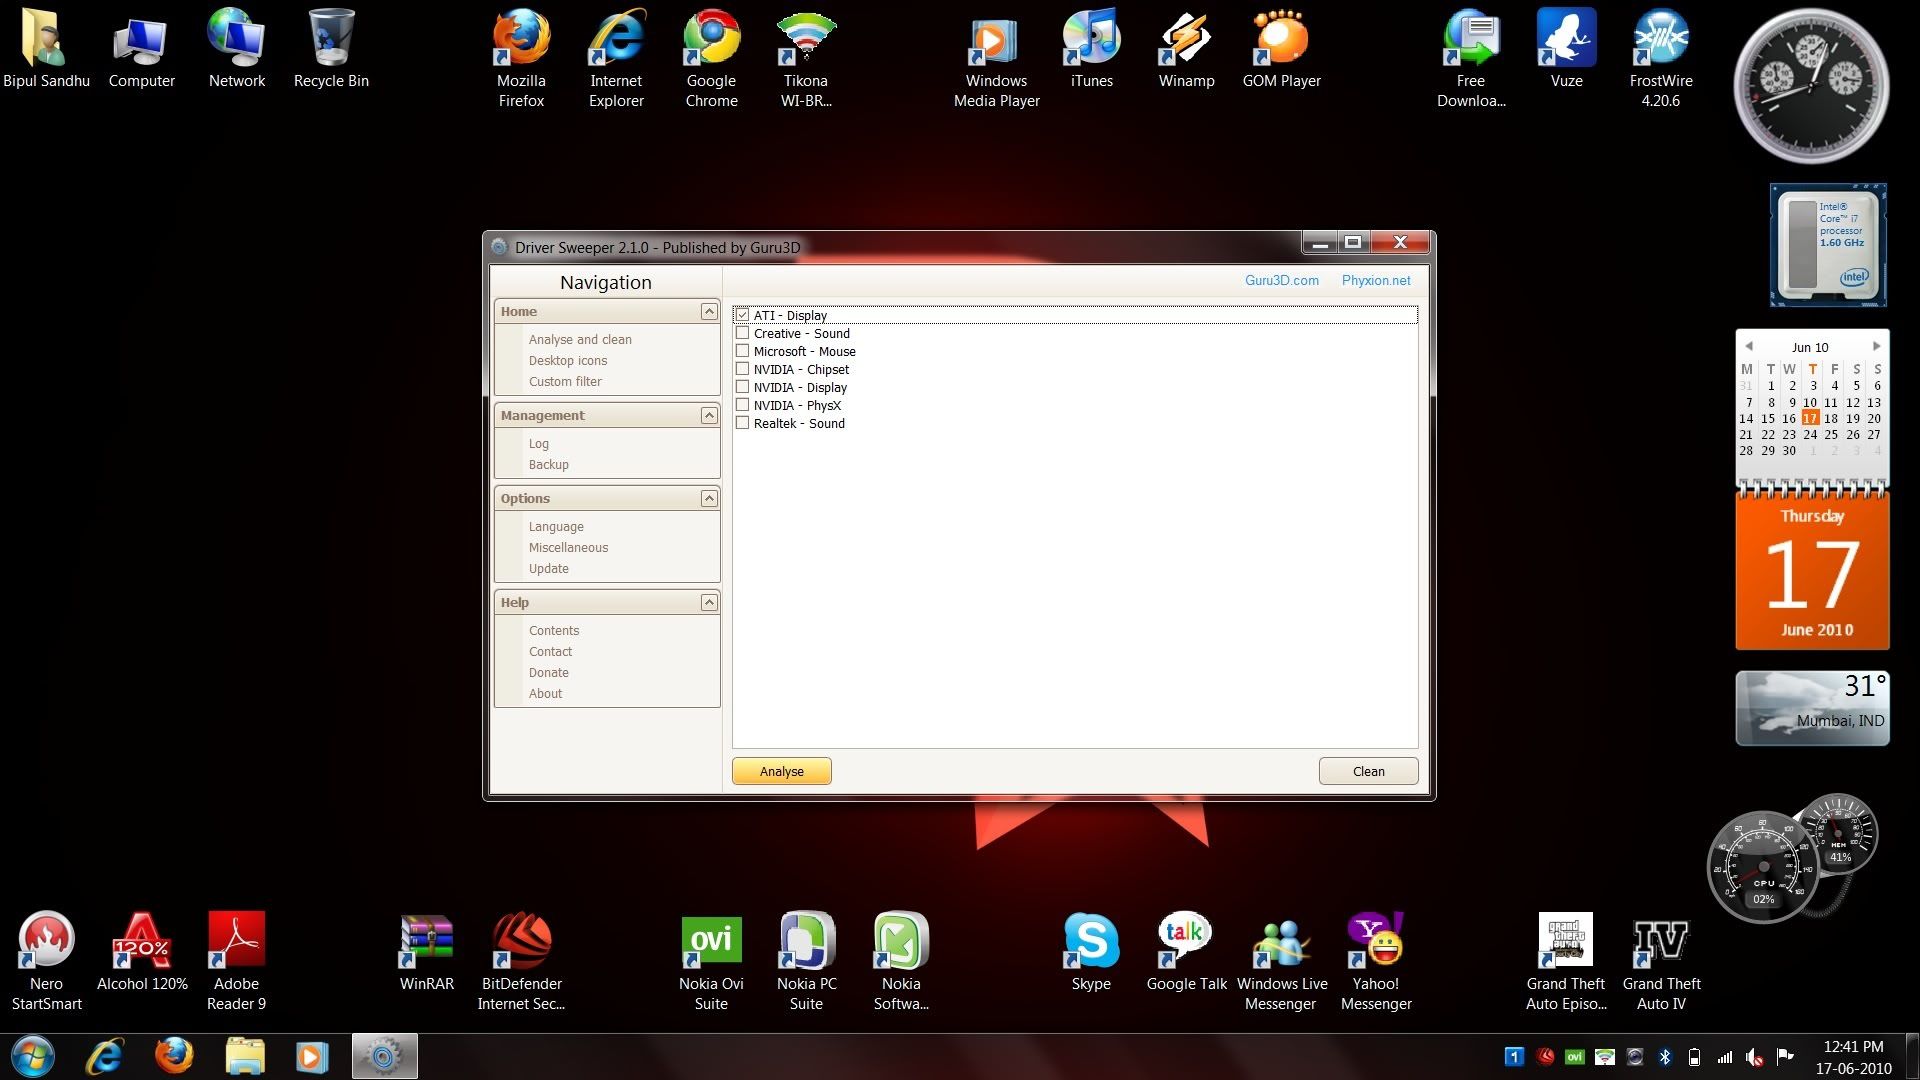Open Google Chrome desktop shortcut
This screenshot has height=1080, width=1920.
coord(711,58)
